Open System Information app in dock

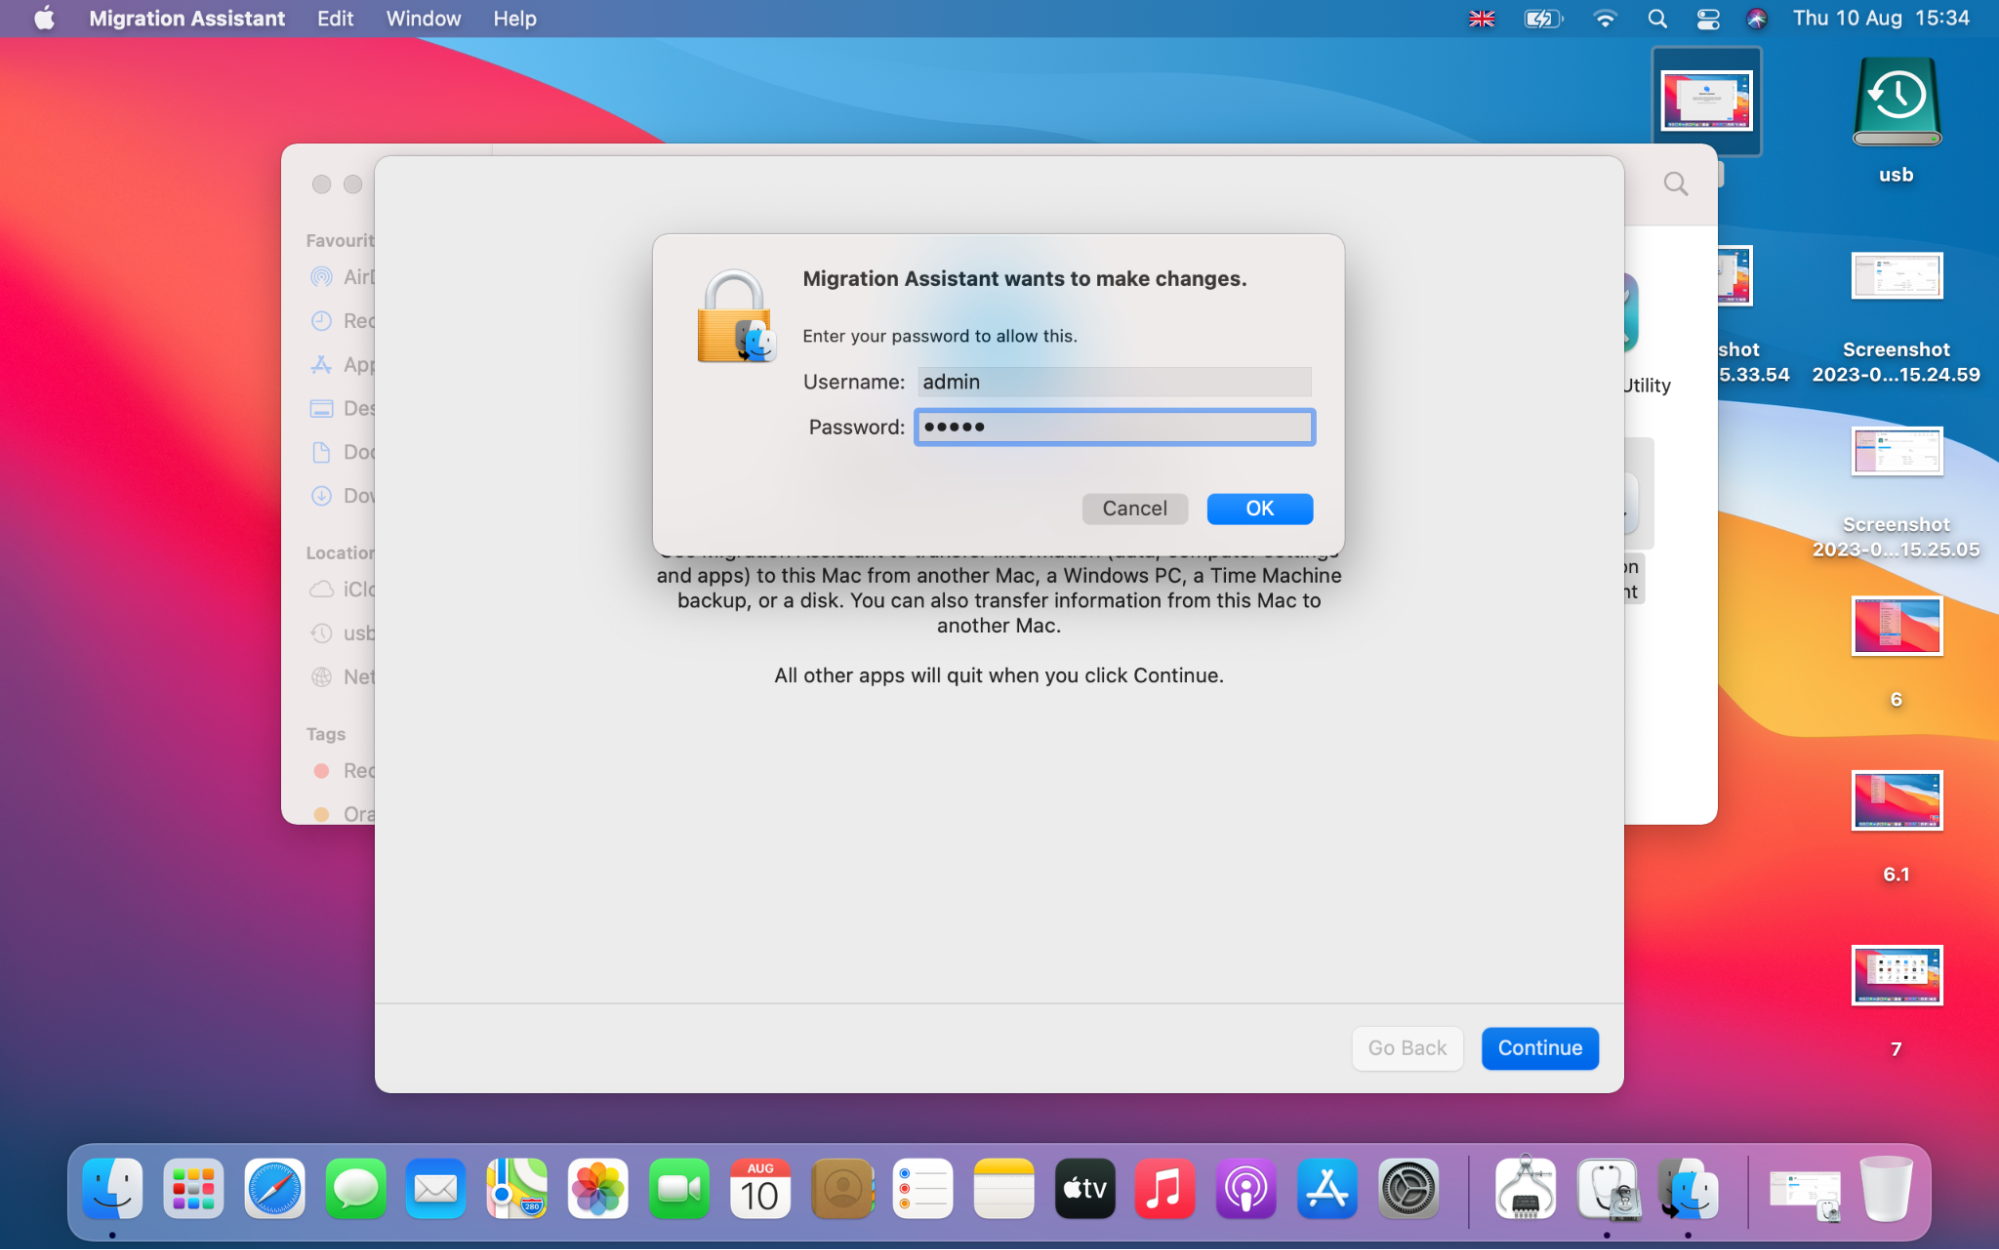[1526, 1188]
